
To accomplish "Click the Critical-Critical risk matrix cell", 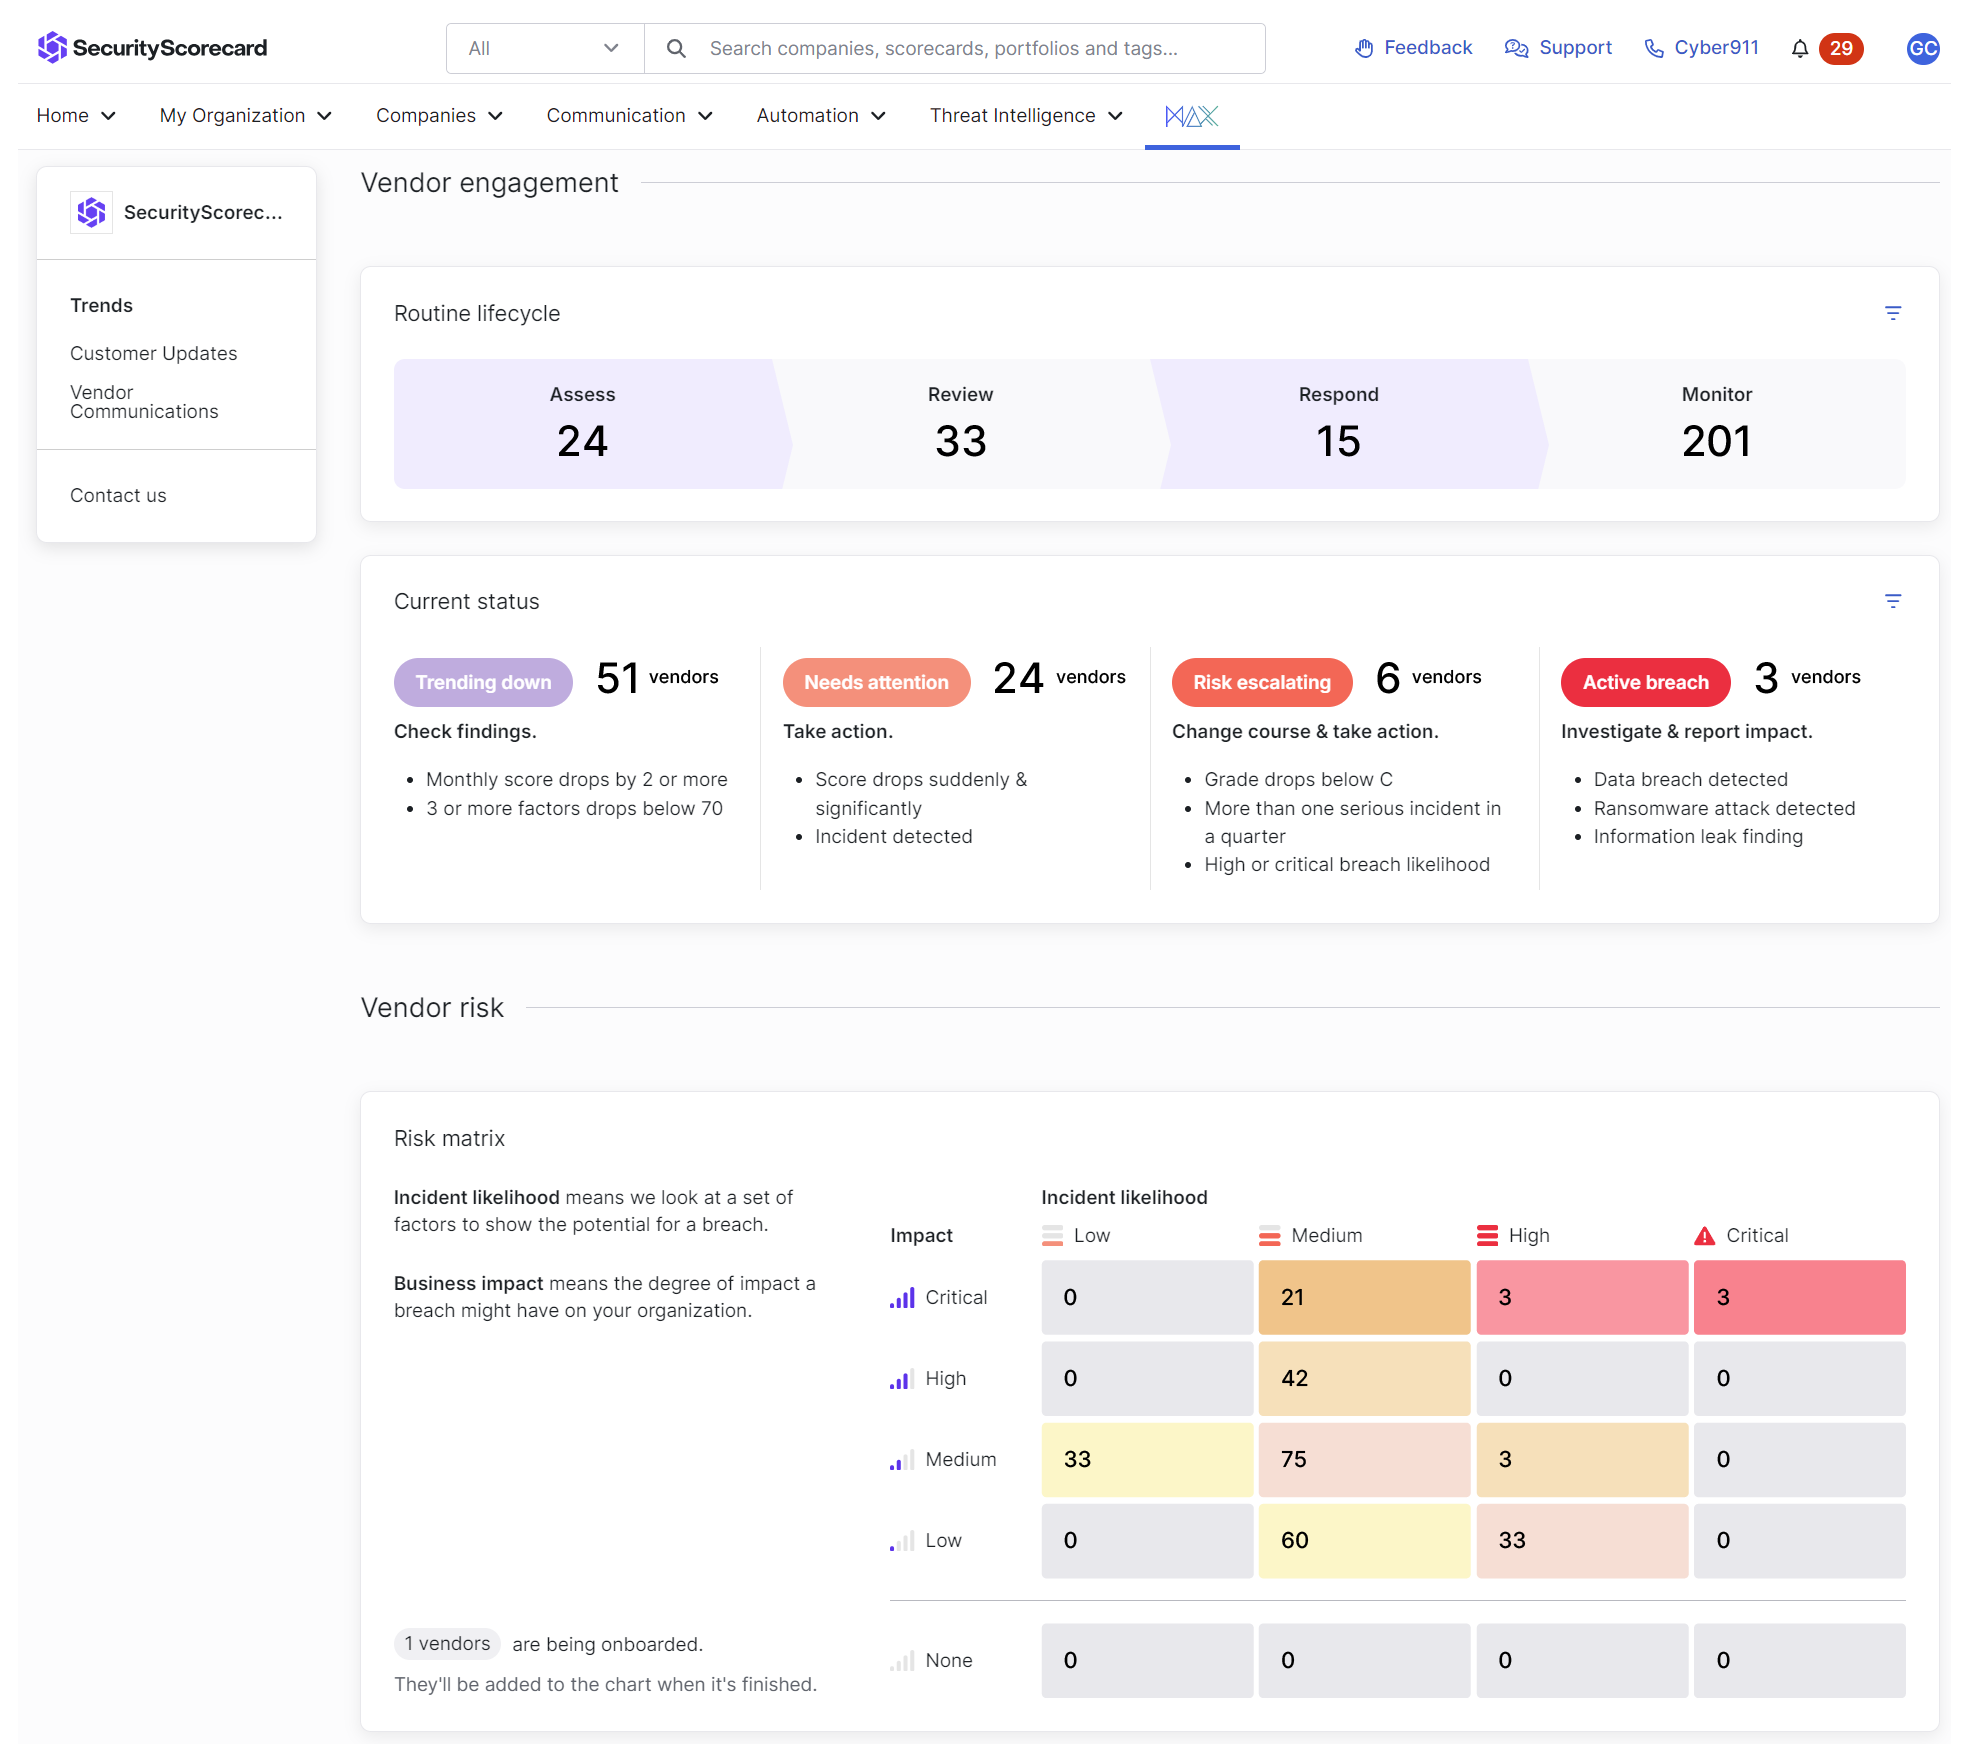I will point(1799,1297).
